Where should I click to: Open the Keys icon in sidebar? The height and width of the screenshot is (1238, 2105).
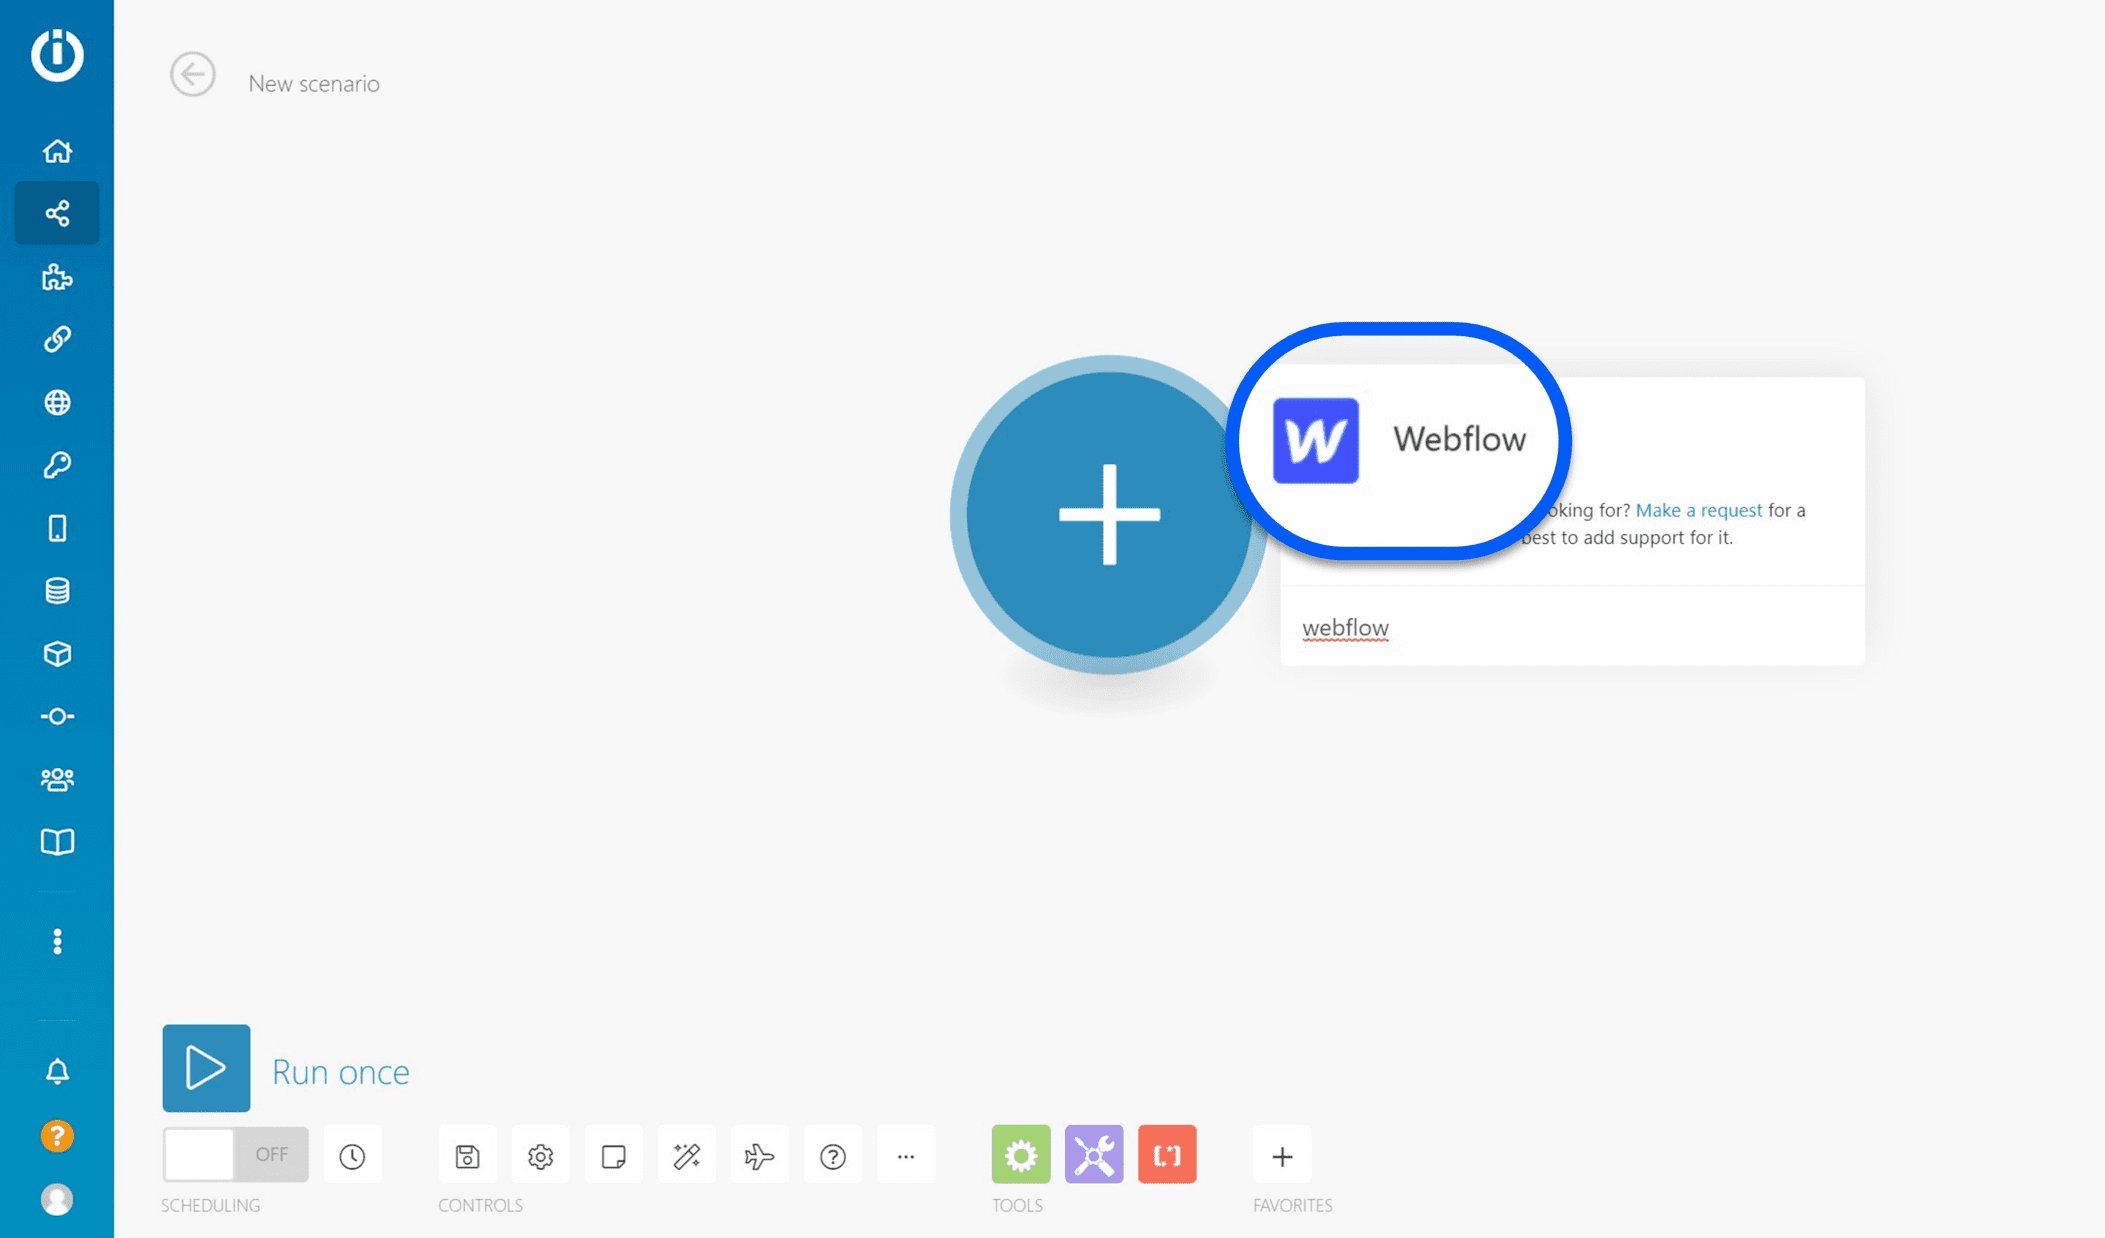[x=57, y=465]
